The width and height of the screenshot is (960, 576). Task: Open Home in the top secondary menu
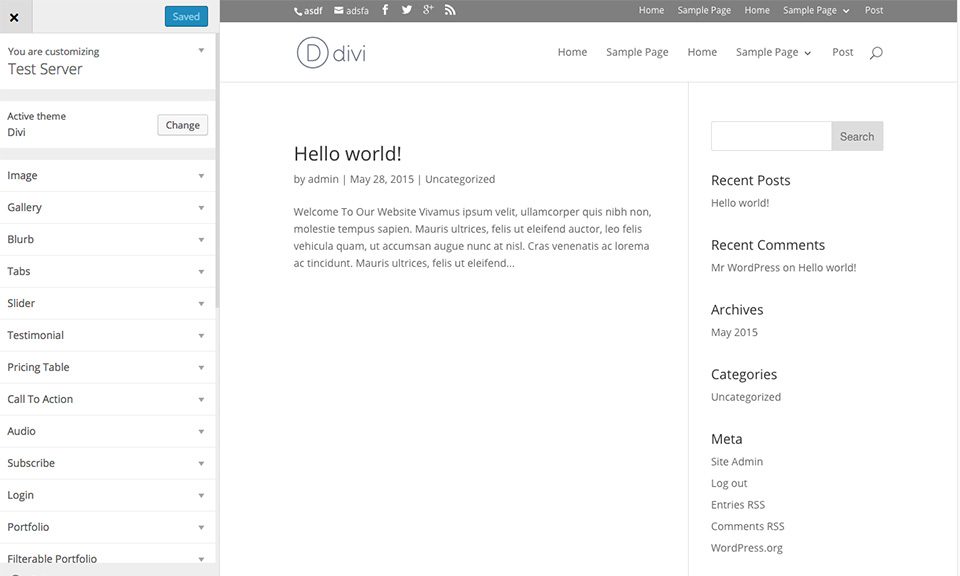[651, 10]
